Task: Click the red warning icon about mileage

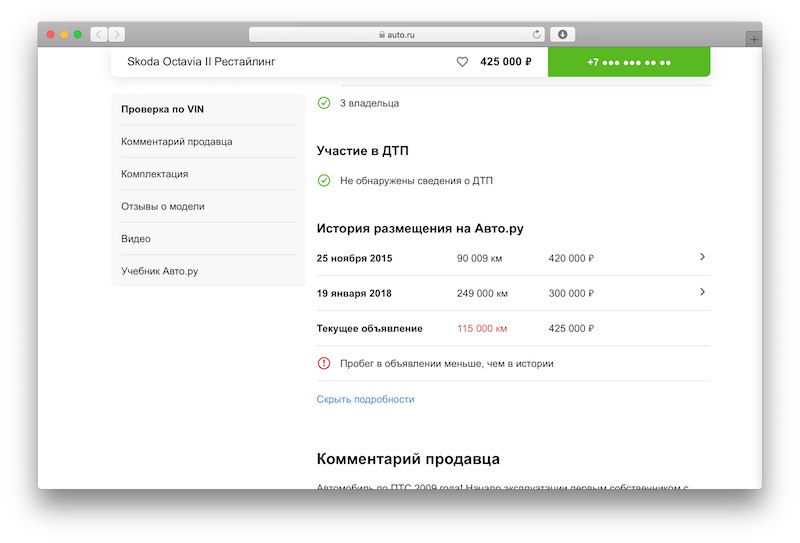Action: coord(324,363)
